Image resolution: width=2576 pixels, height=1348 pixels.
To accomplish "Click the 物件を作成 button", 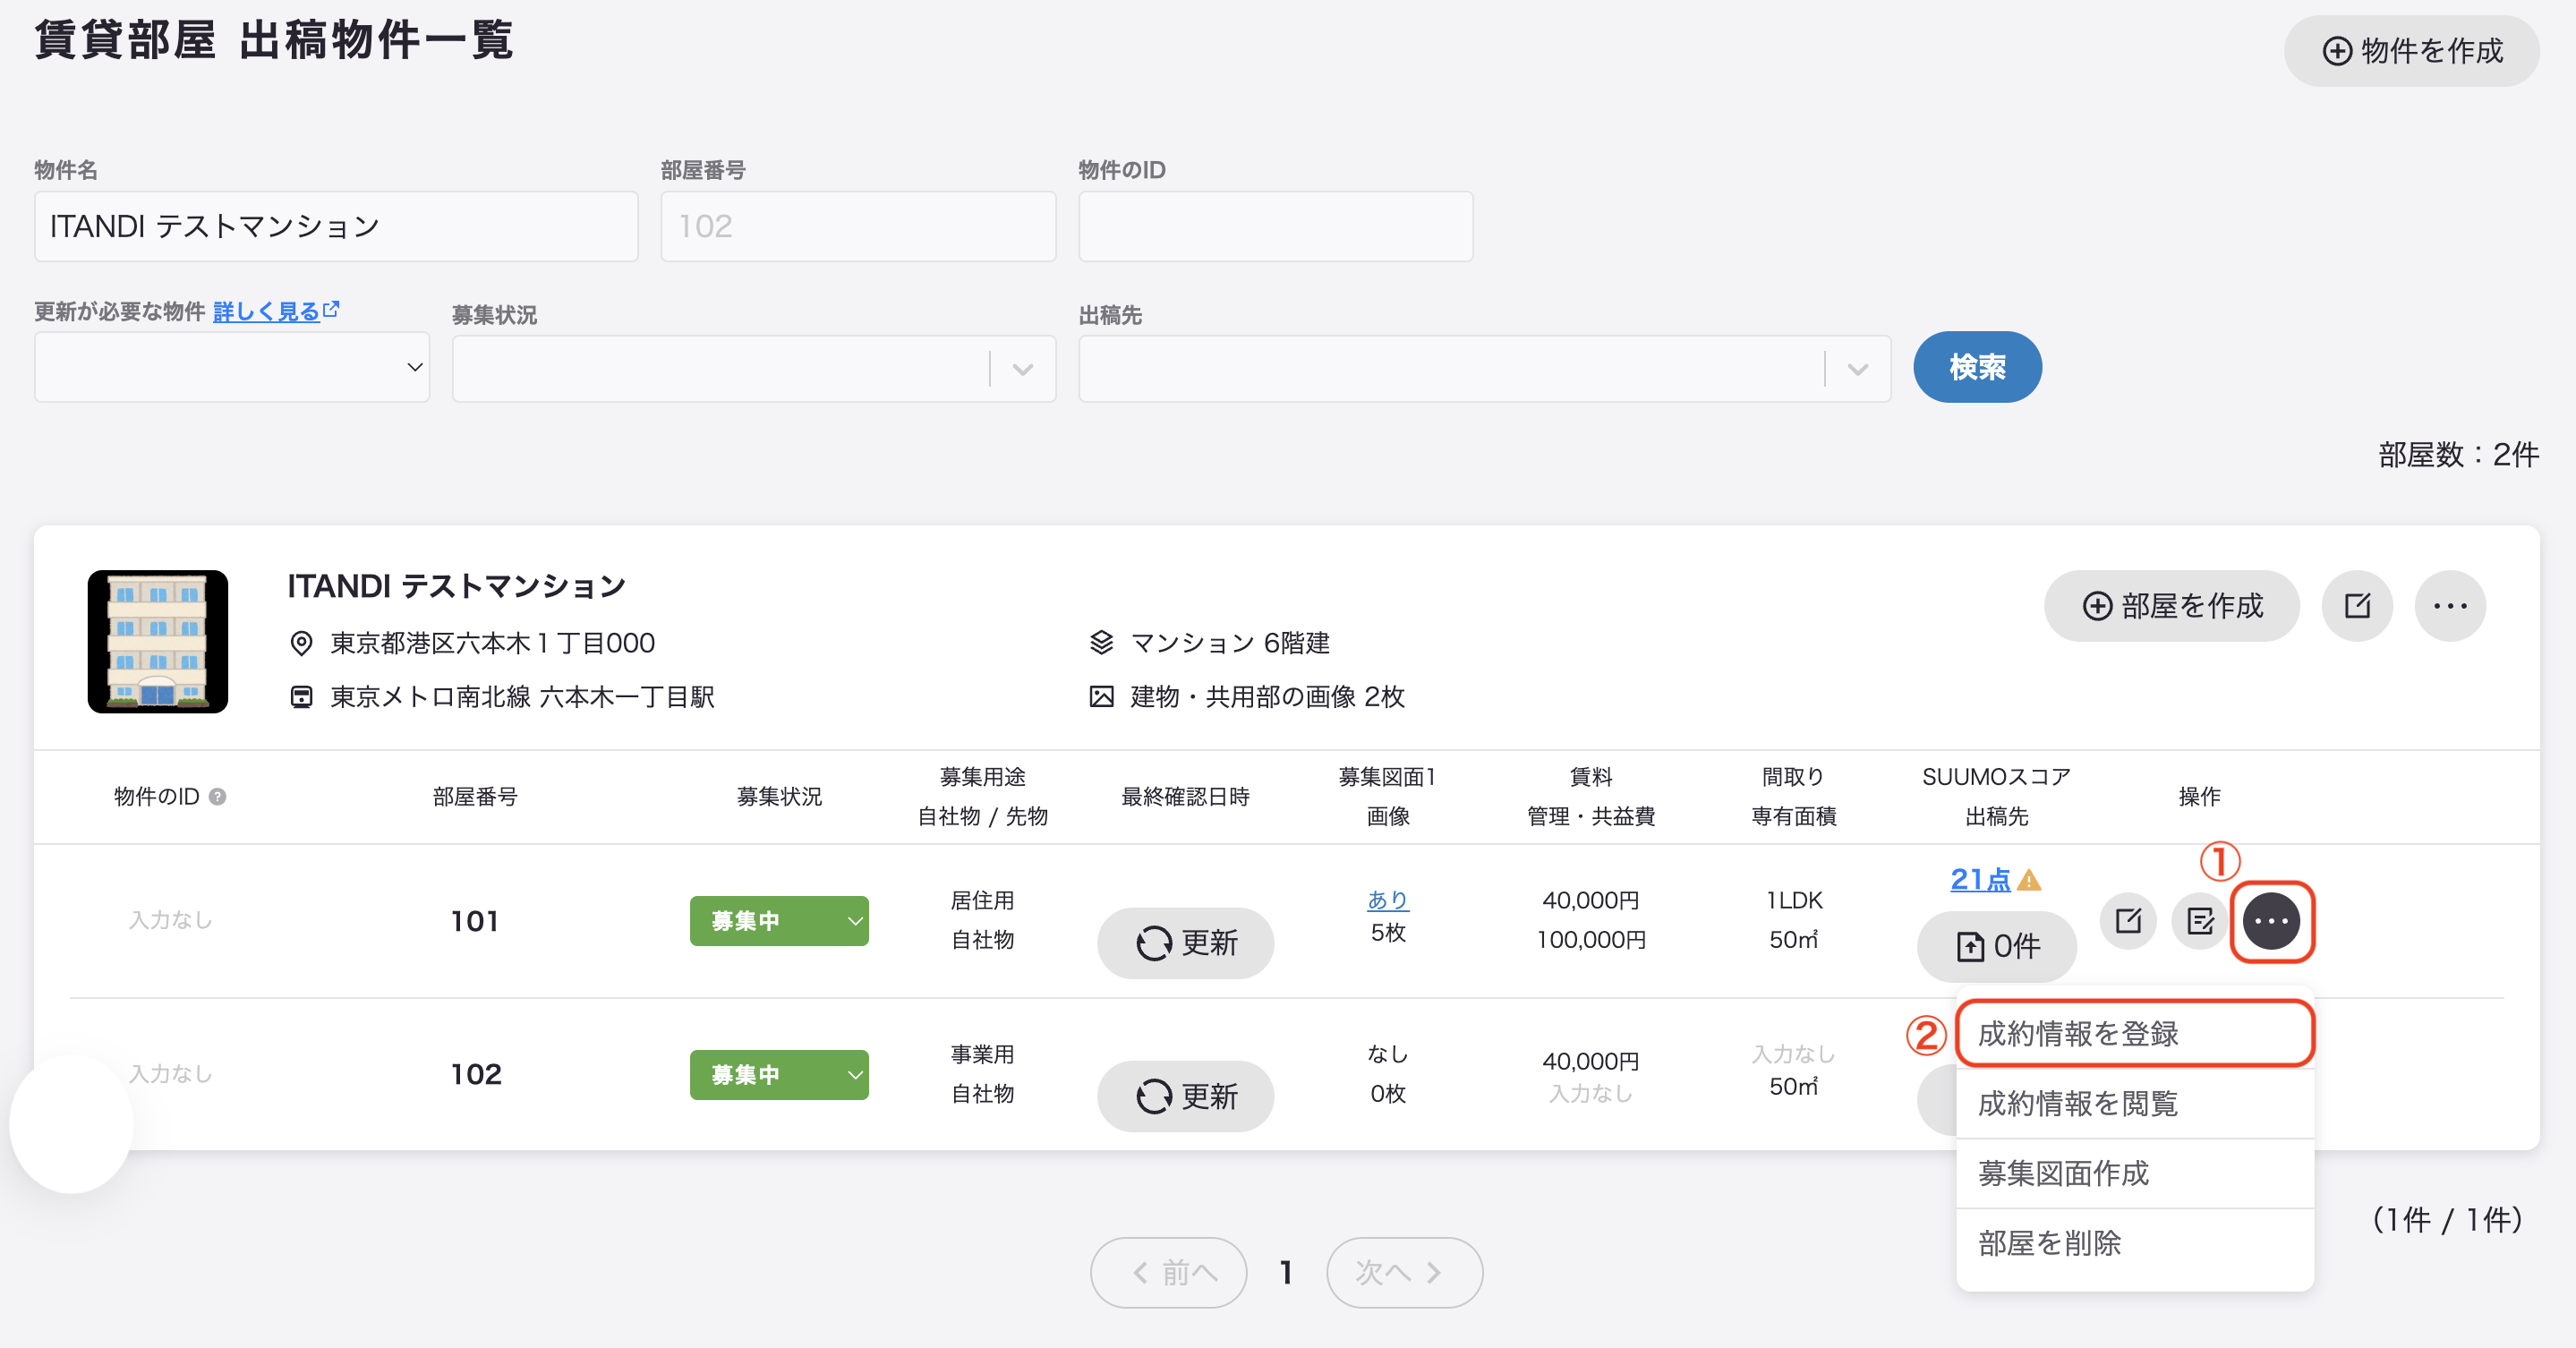I will click(2411, 50).
